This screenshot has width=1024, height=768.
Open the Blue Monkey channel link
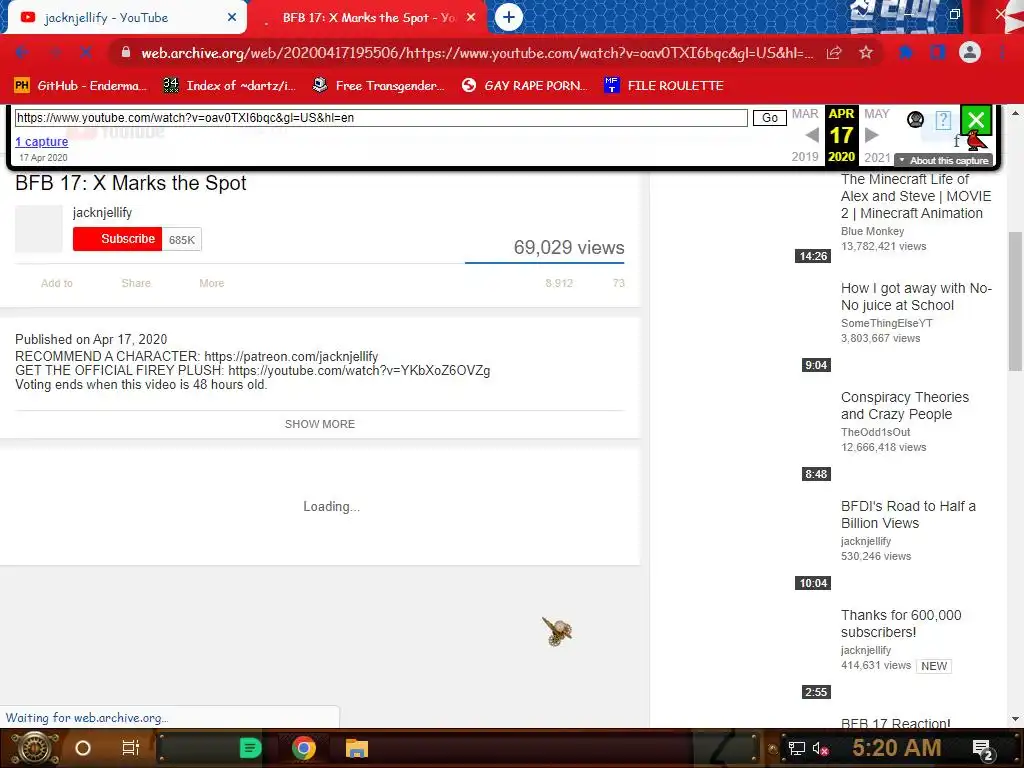pyautogui.click(x=872, y=231)
